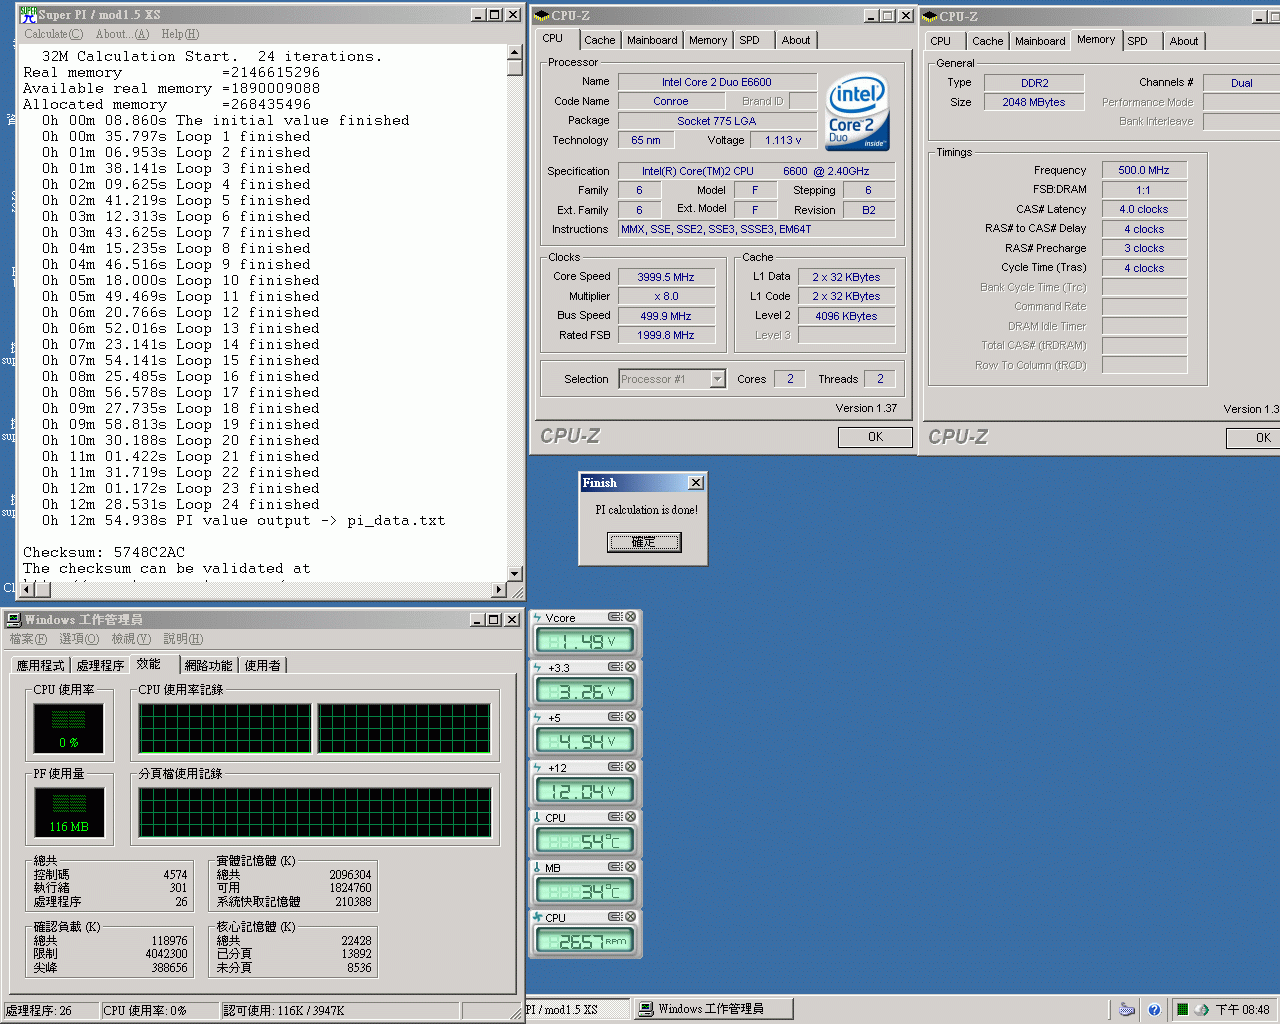Open the 檔案(F) menu in Task Manager

[x=28, y=639]
